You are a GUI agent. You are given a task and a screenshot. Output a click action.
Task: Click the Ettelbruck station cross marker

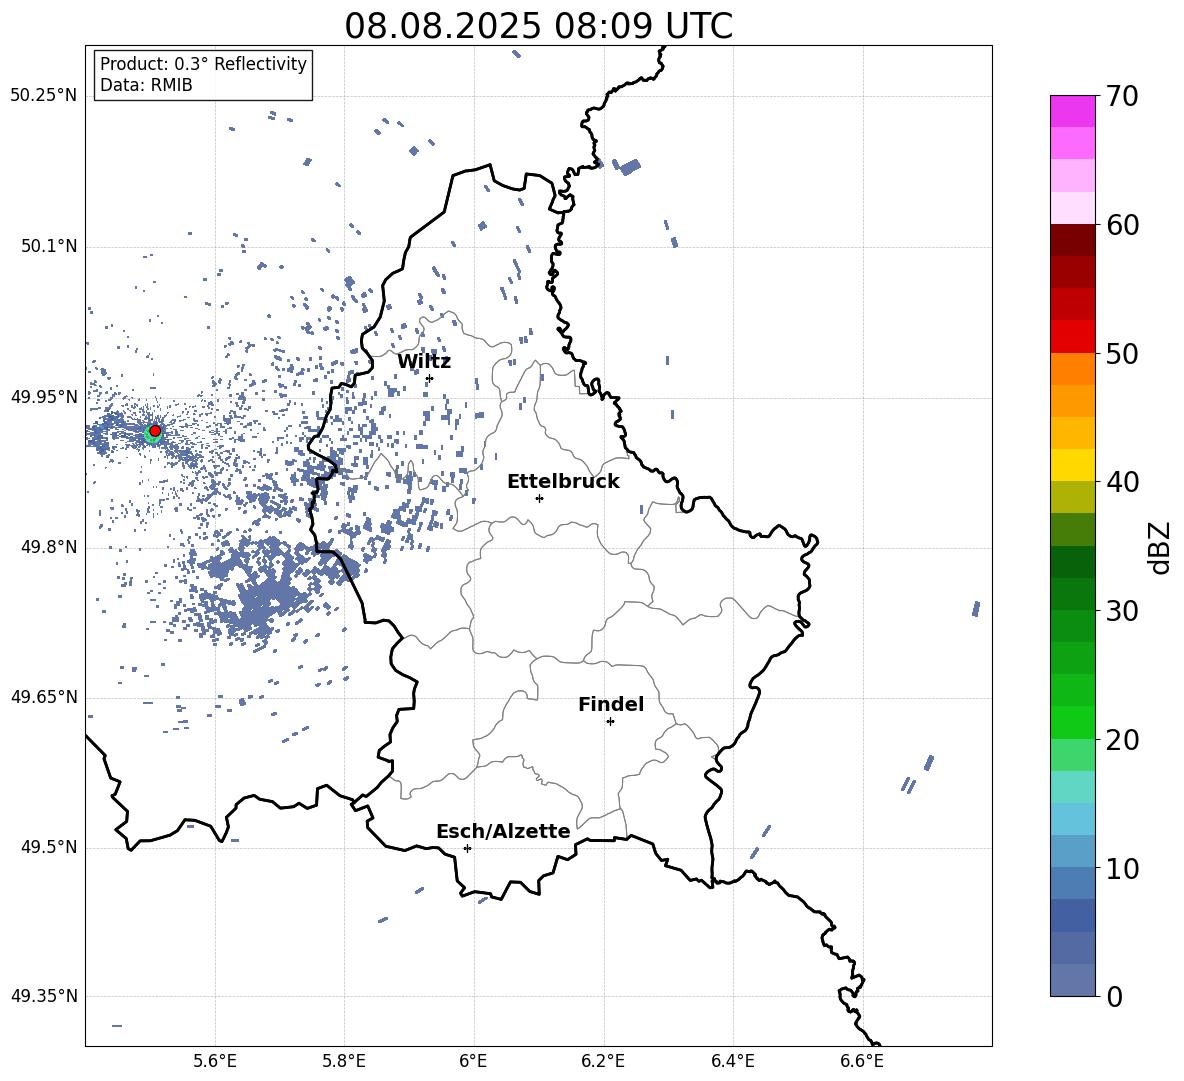539,498
